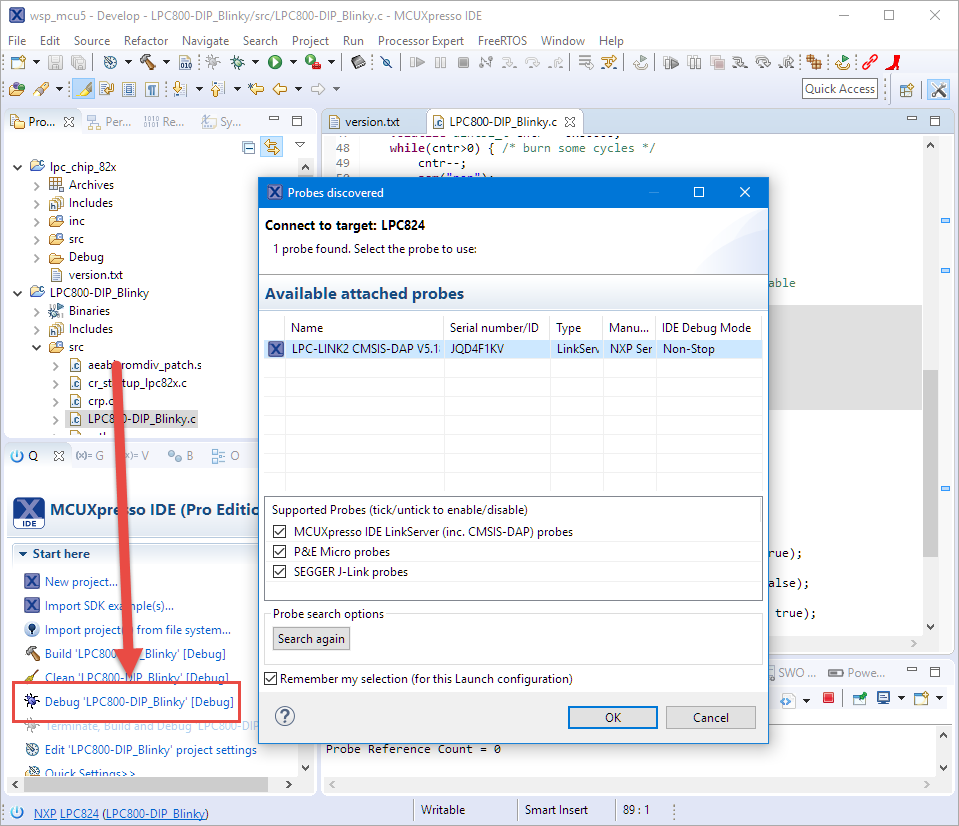Click the red Terminate square in console
Viewport: 959px width, 826px height.
tap(828, 697)
